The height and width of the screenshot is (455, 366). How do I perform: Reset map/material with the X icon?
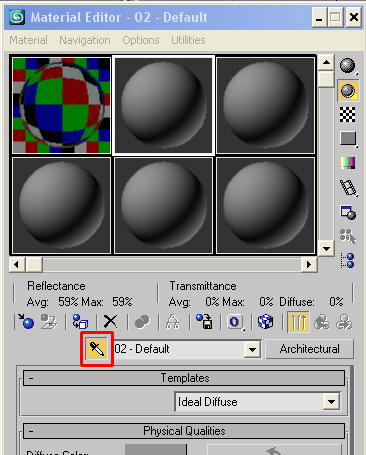(110, 322)
